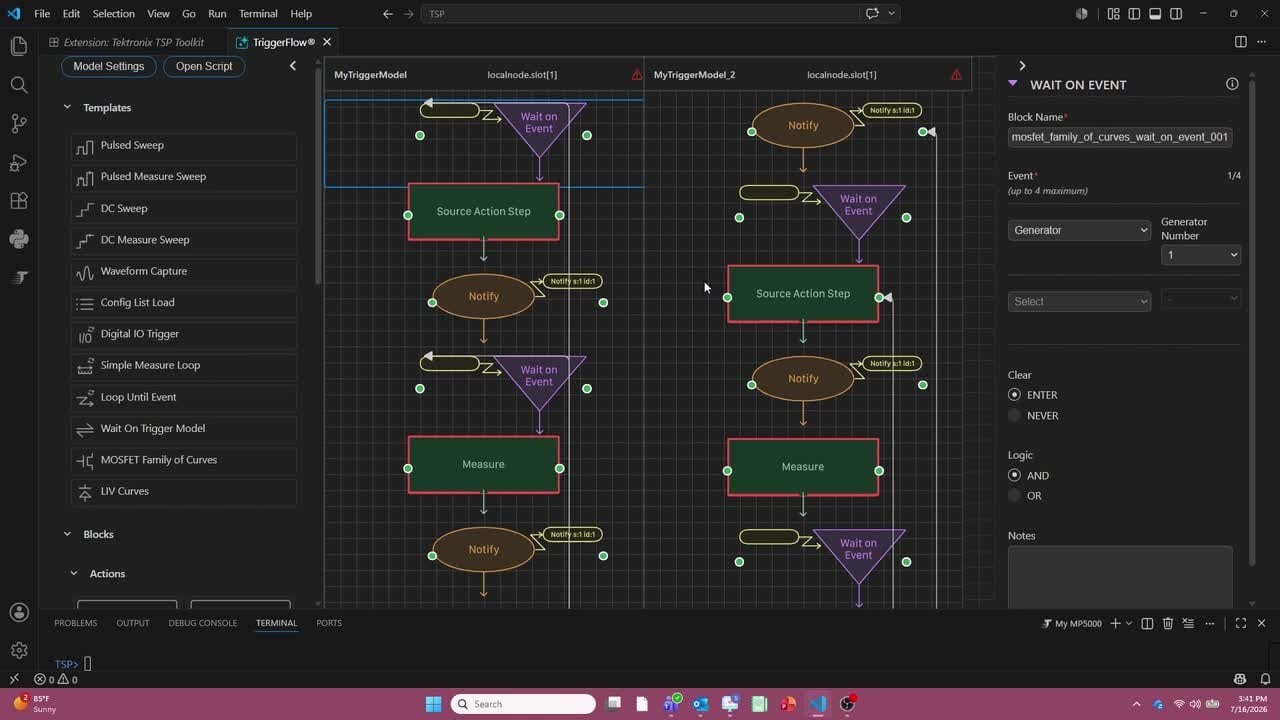1280x720 pixels.
Task: Open the Extensions view
Action: [x=18, y=201]
